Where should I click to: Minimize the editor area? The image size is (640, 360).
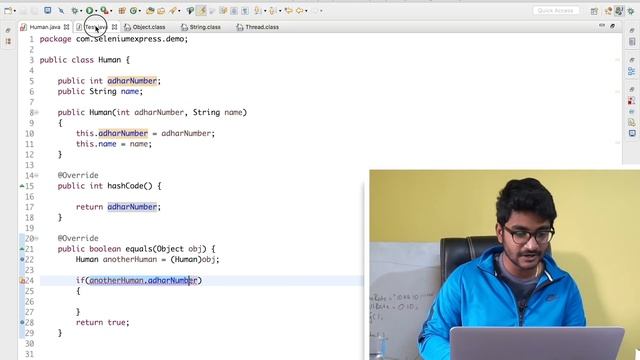(602, 26)
